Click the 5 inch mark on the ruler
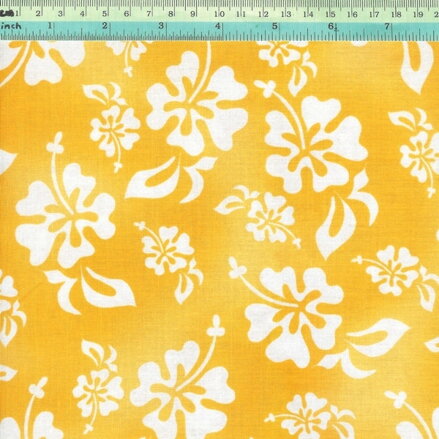The width and height of the screenshot is (439, 439). [274, 26]
